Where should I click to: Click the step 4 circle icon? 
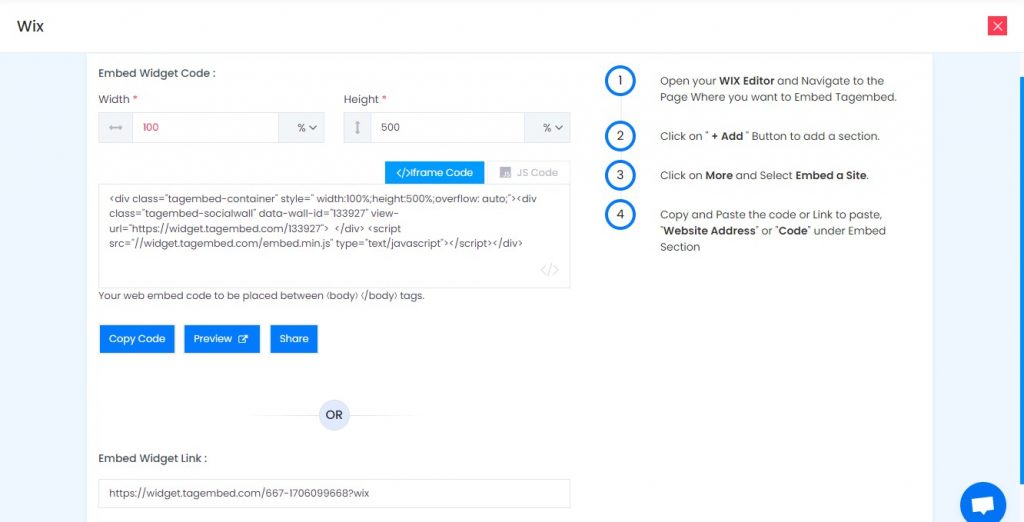[x=620, y=214]
